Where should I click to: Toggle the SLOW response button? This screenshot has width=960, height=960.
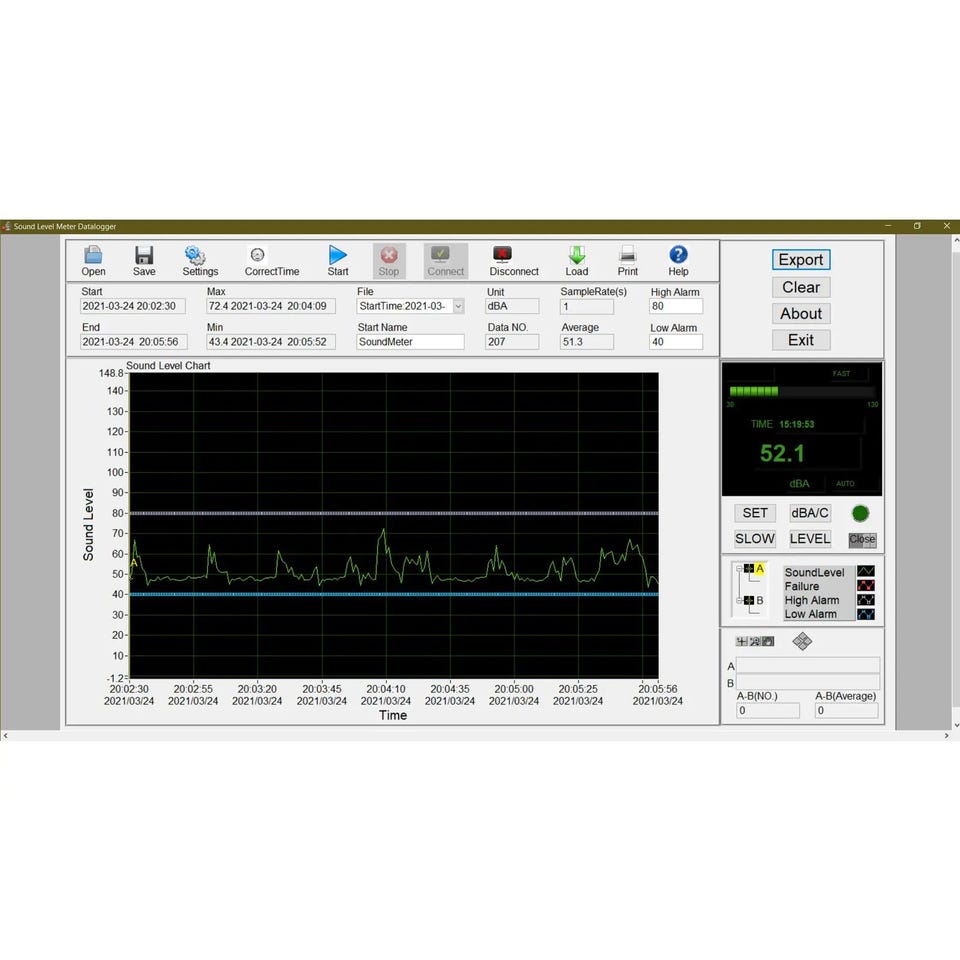755,539
